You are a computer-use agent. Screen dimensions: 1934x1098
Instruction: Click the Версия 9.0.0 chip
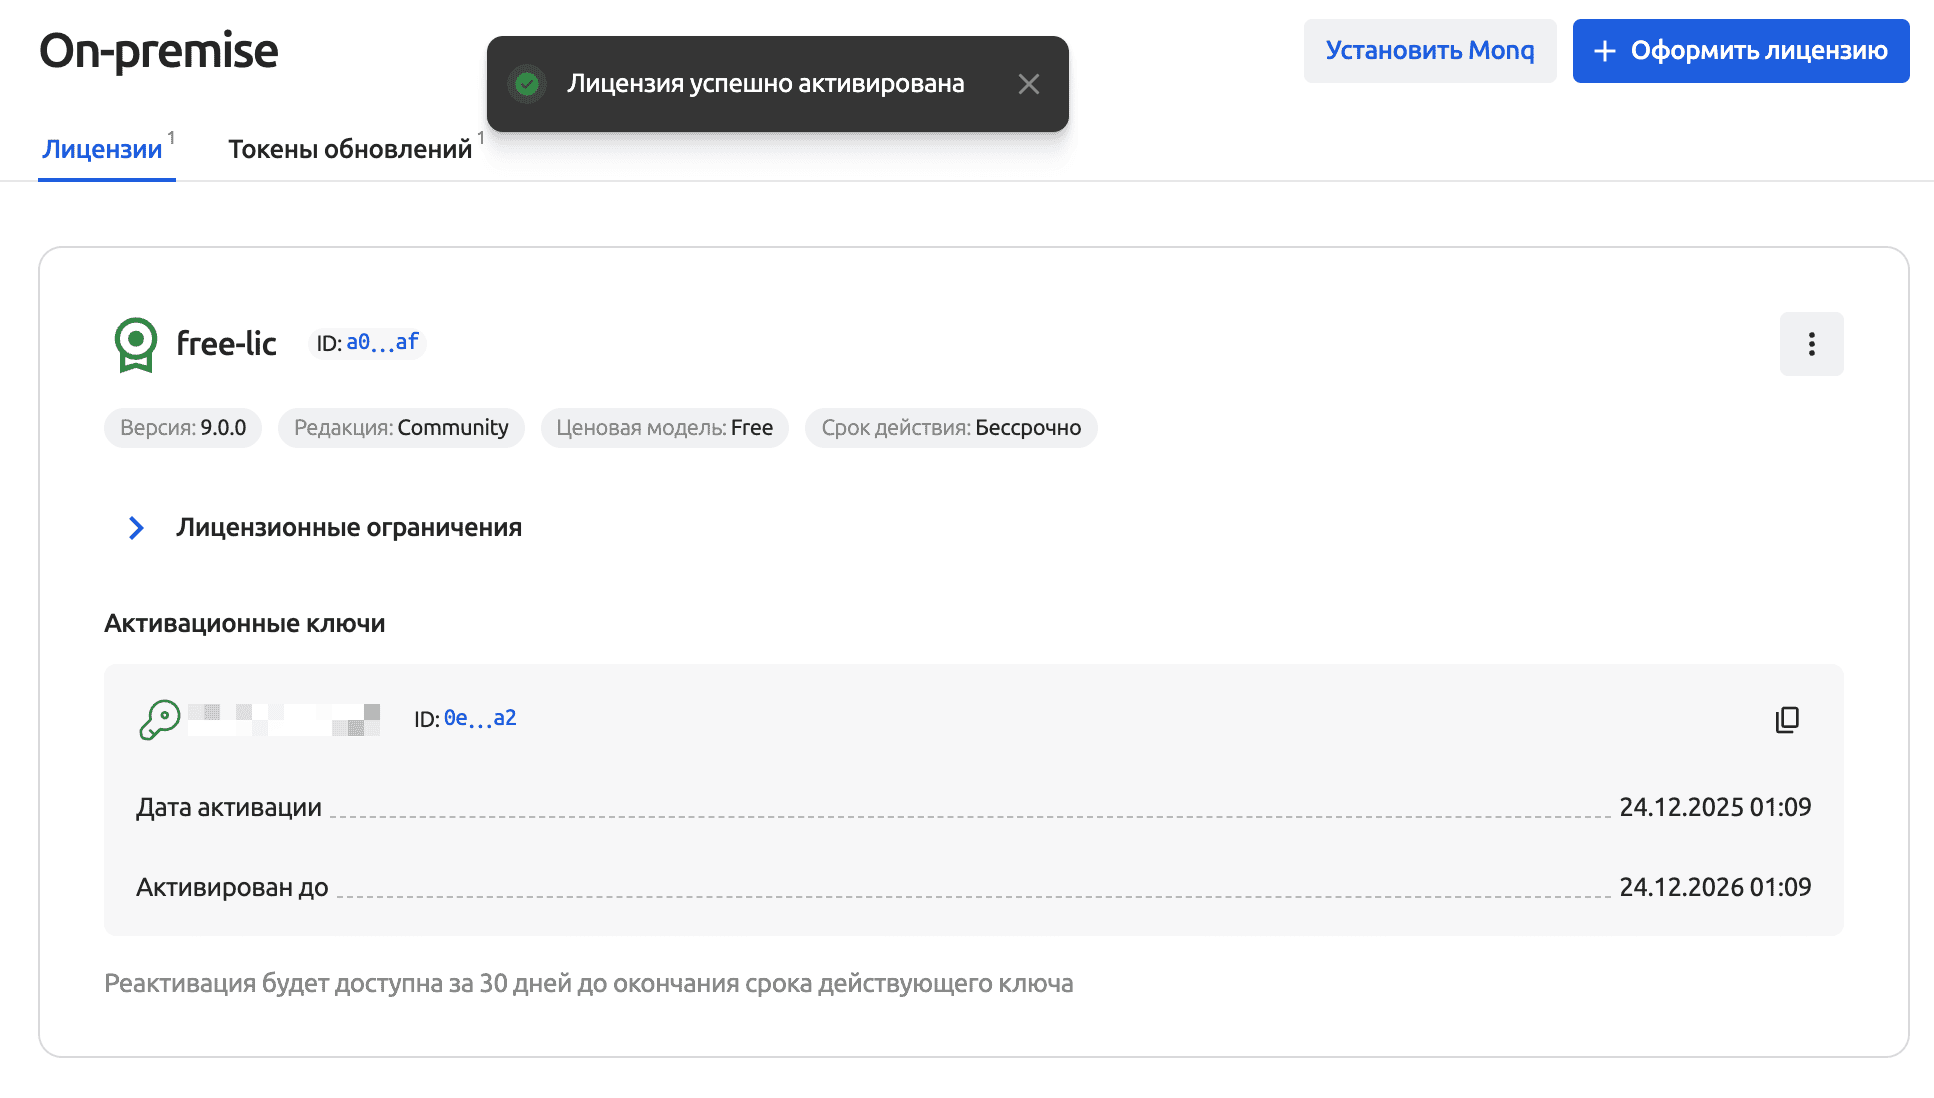pos(183,428)
